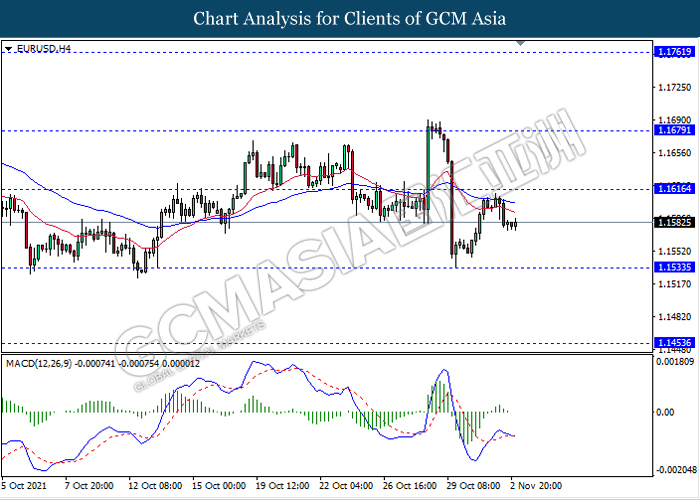700x500 pixels.
Task: Select the 1.16164 price level label
Action: (675, 189)
